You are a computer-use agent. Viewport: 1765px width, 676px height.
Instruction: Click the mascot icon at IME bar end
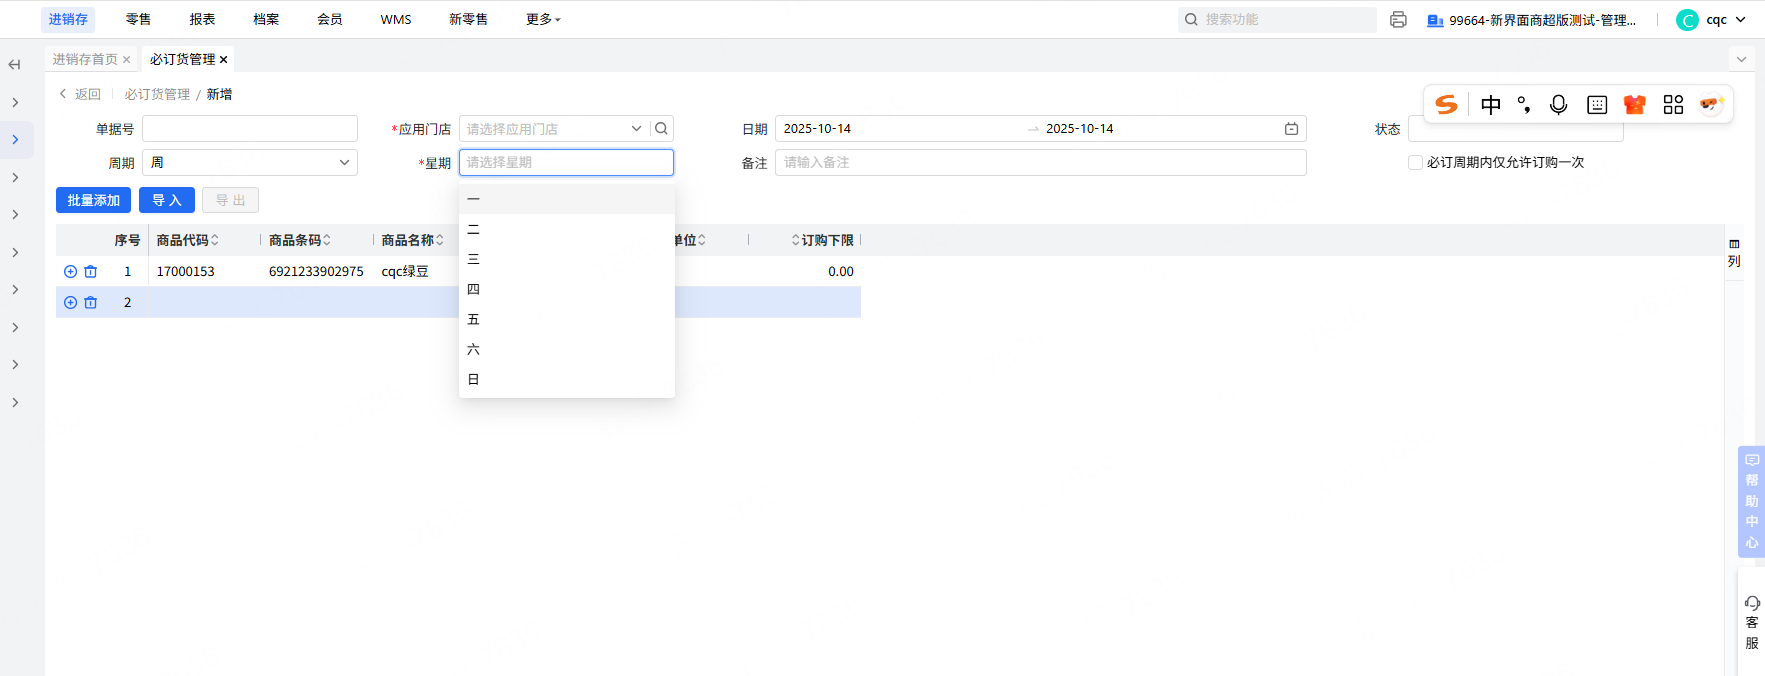[1711, 104]
